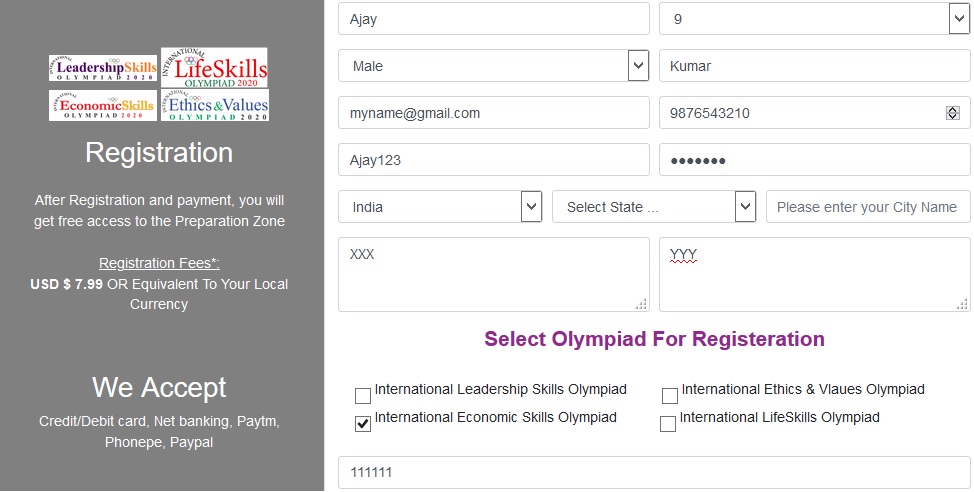974x492 pixels.
Task: Click the Ethics & Values Olympiad logo
Action: tap(214, 105)
